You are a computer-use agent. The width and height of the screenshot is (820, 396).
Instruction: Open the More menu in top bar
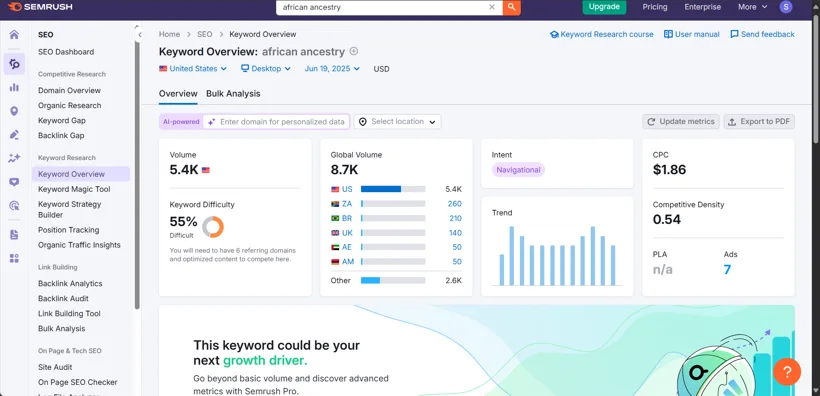[x=753, y=7]
